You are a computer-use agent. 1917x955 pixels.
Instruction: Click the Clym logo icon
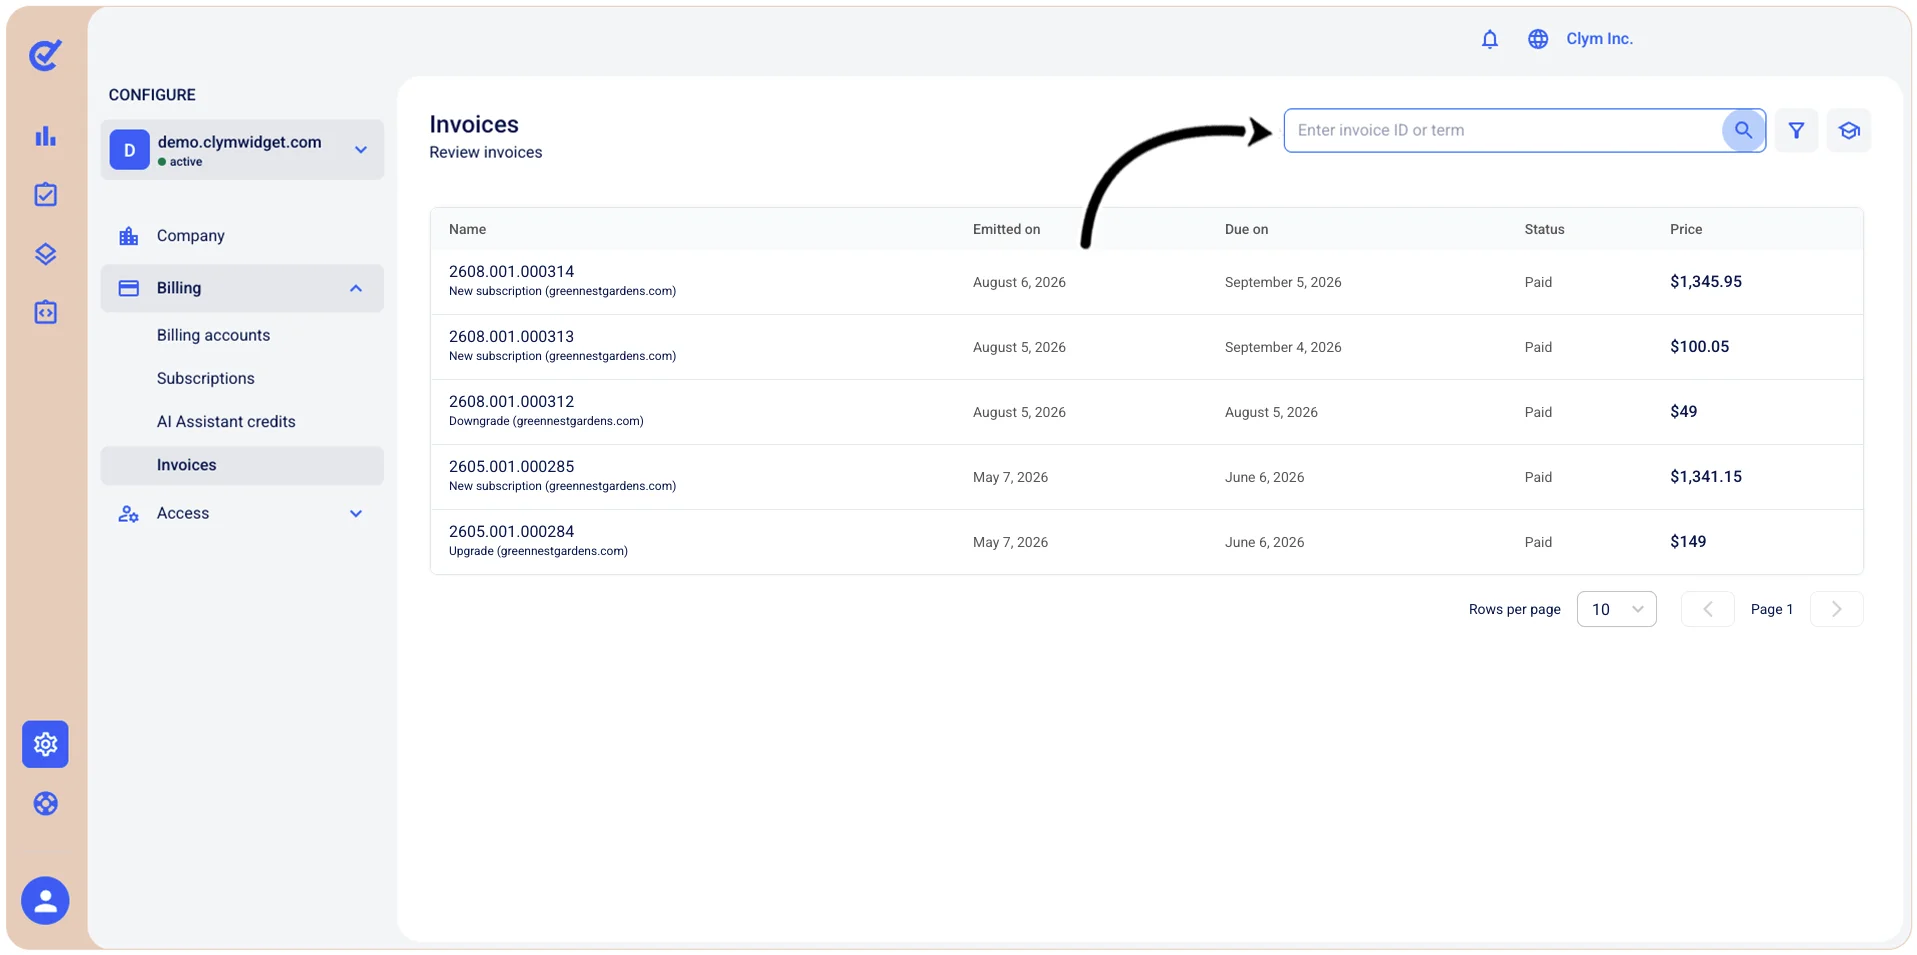coord(45,55)
